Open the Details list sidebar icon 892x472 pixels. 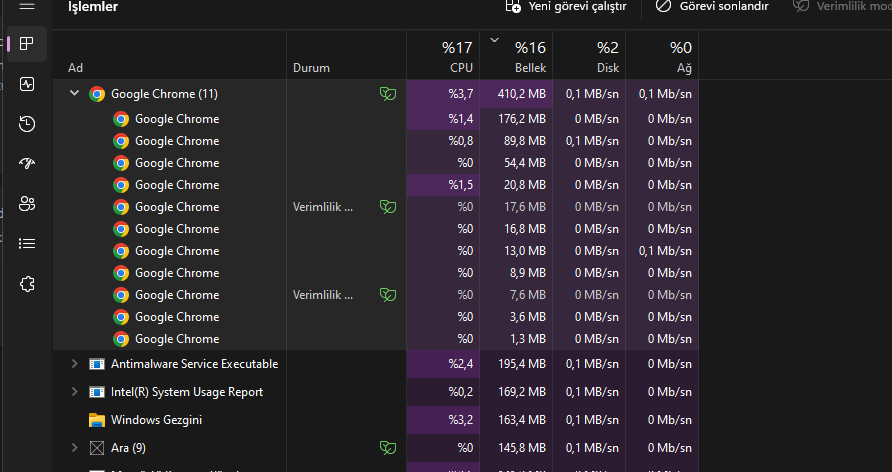tap(27, 243)
